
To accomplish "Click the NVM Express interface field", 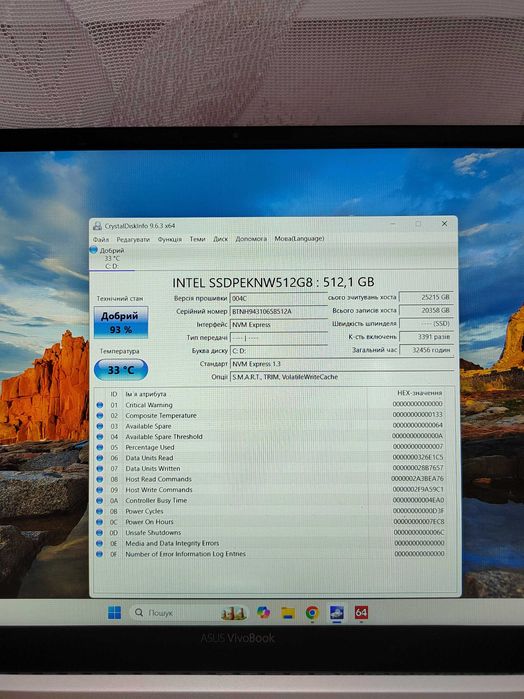I will click(x=279, y=325).
